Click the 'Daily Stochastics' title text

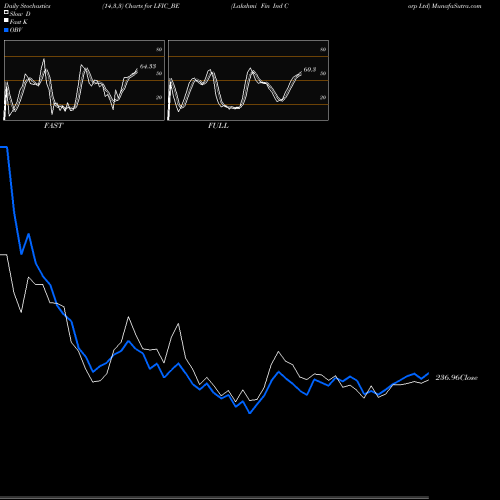[x=27, y=6]
